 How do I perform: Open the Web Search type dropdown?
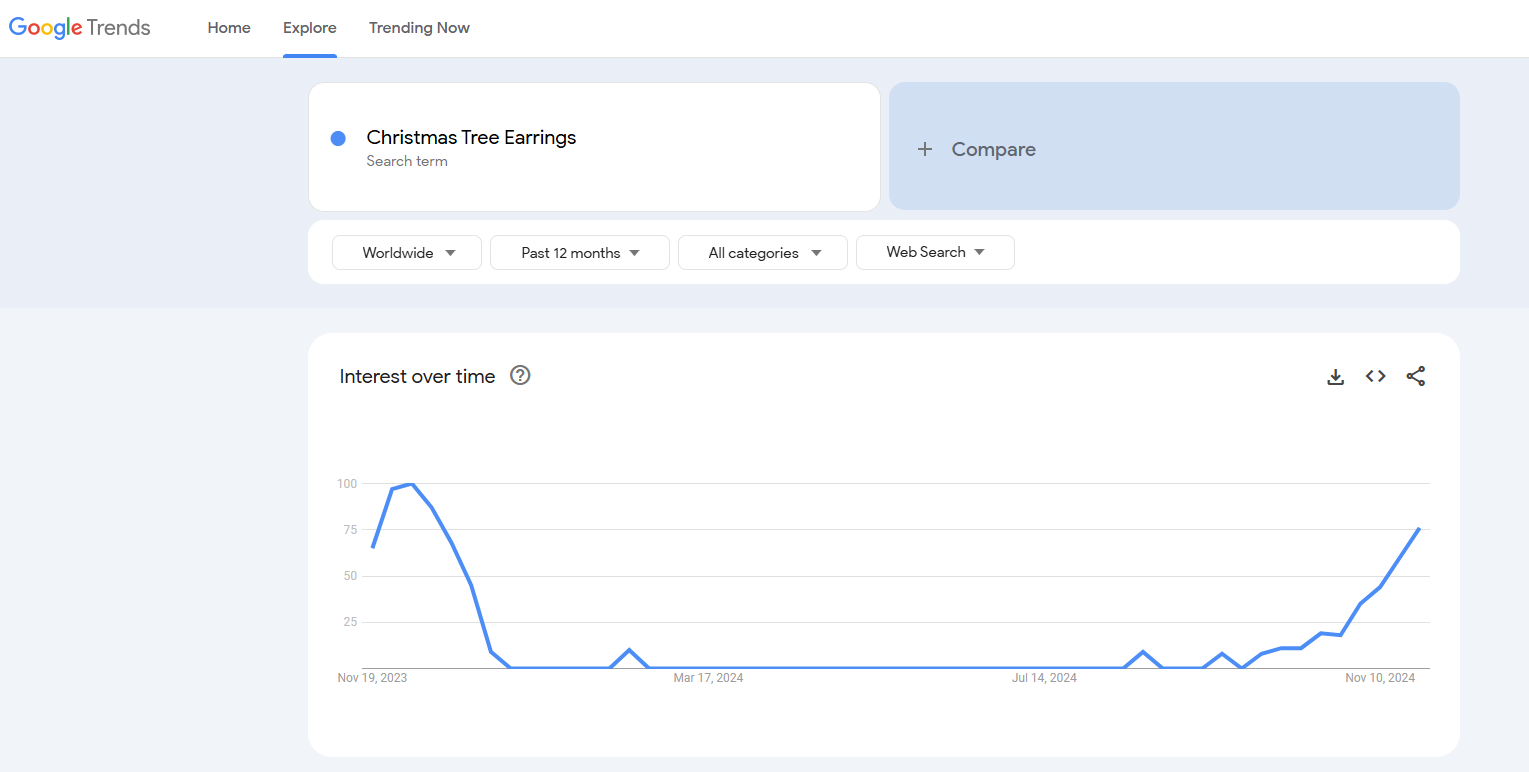935,253
